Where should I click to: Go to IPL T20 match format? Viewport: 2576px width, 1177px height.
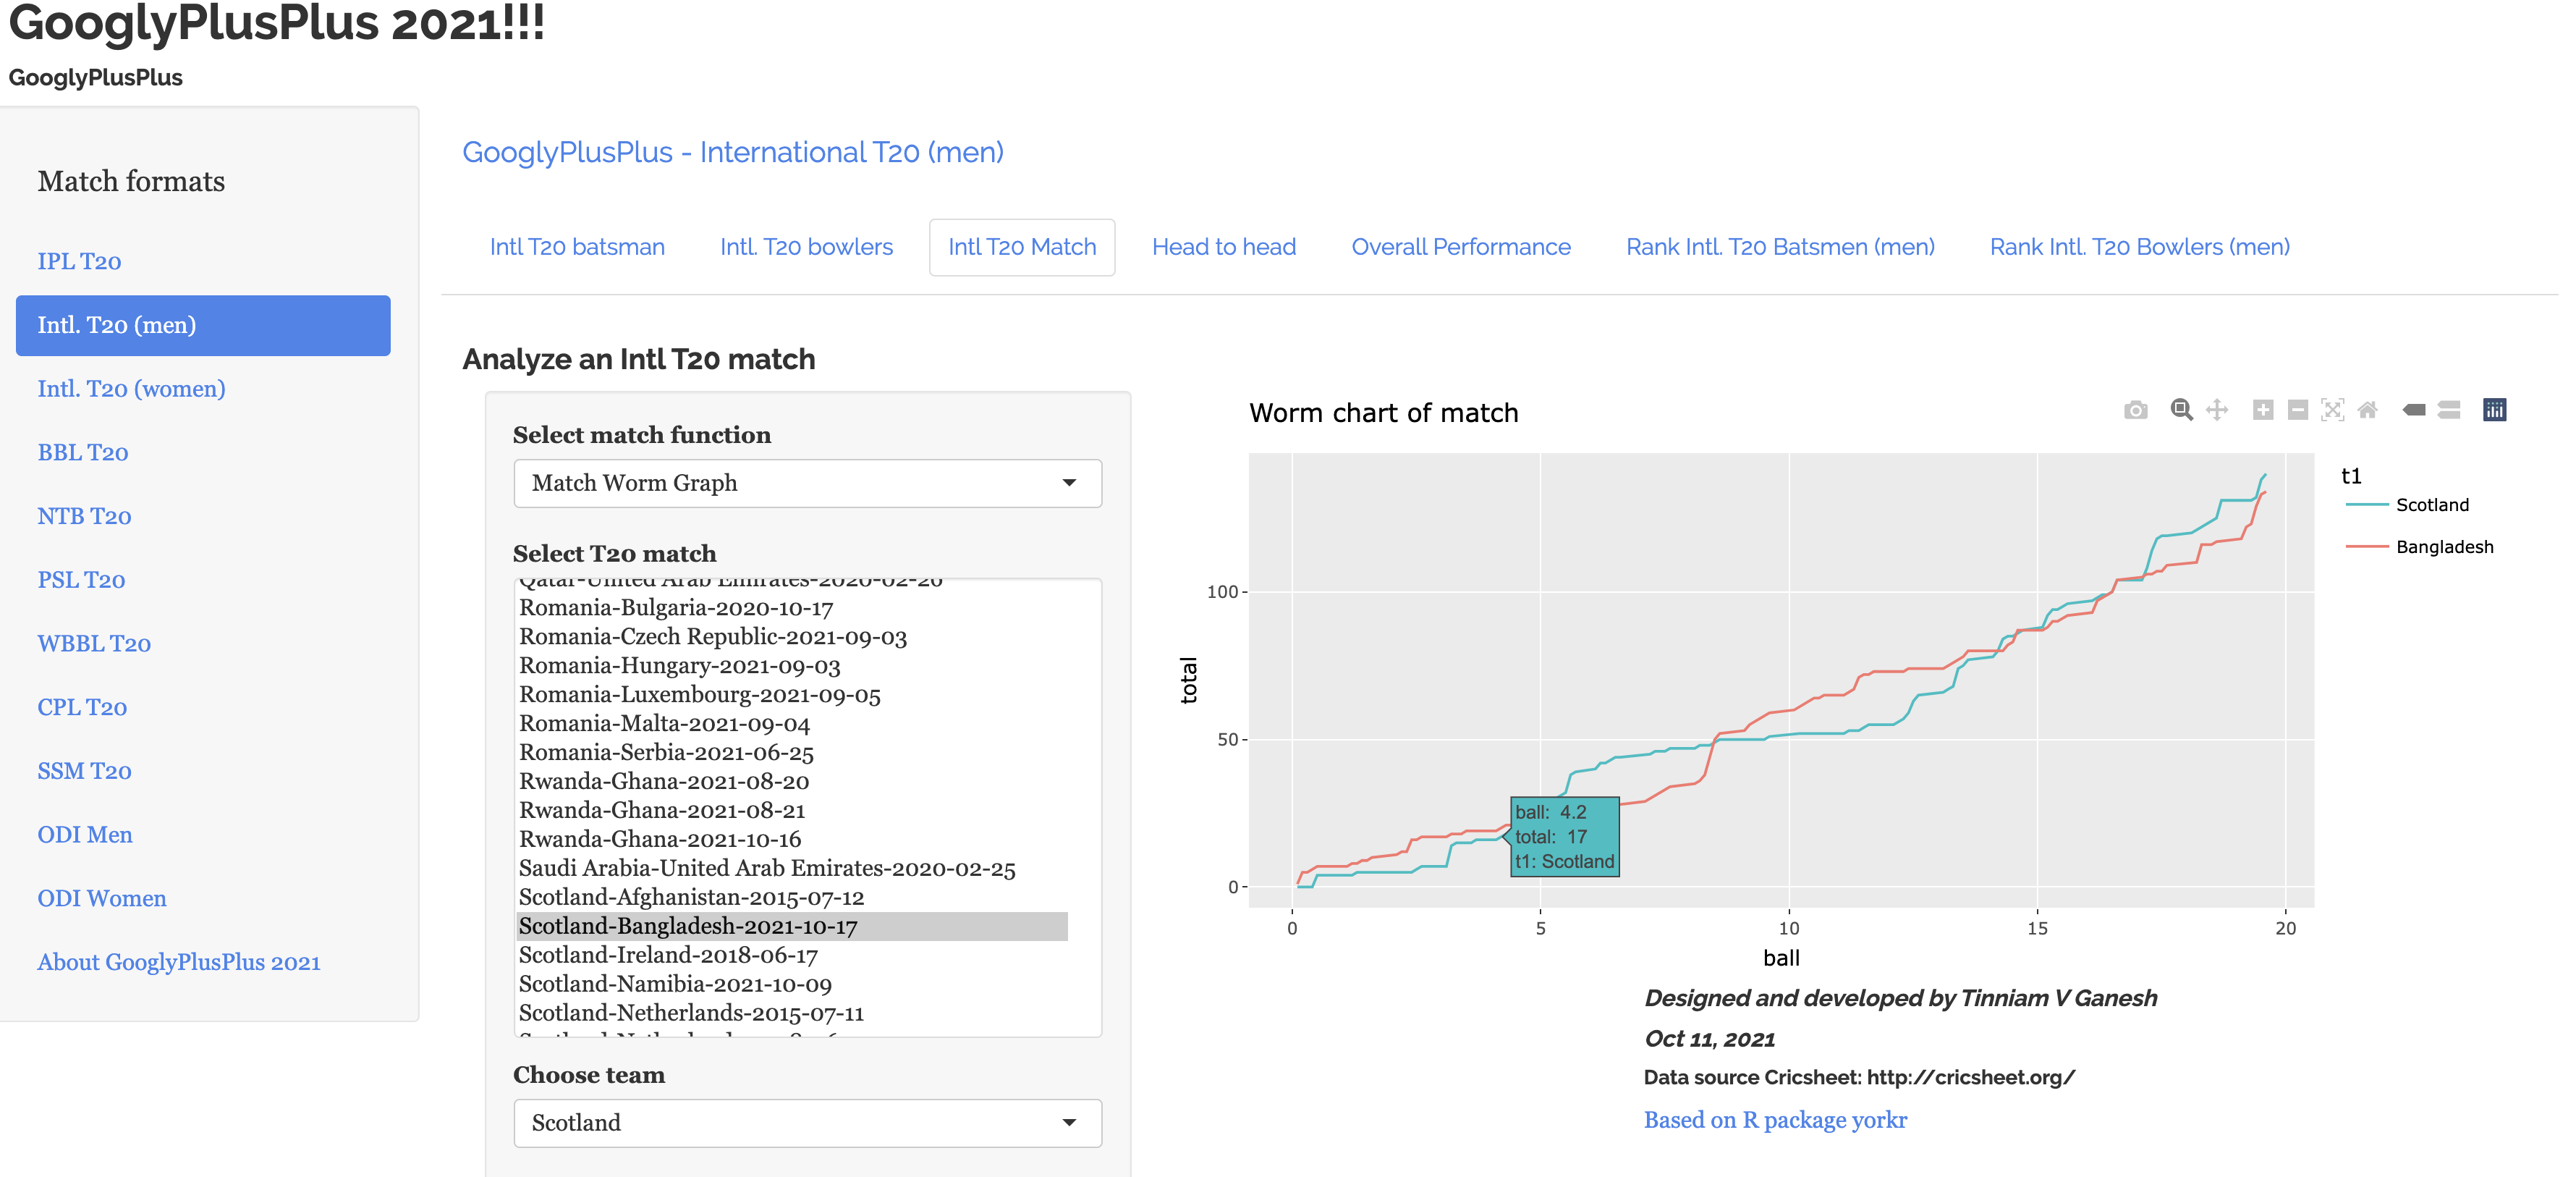coord(79,261)
